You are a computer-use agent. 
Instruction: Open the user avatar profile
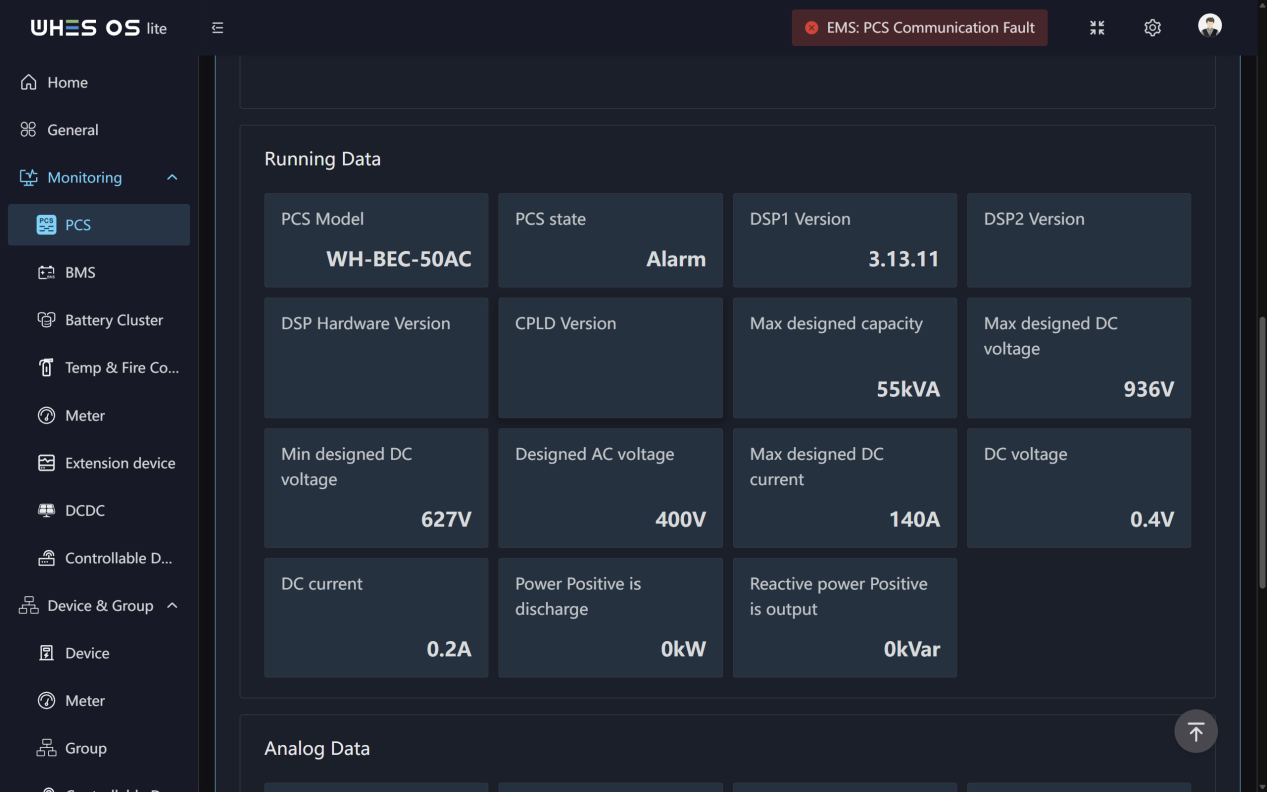(x=1210, y=27)
